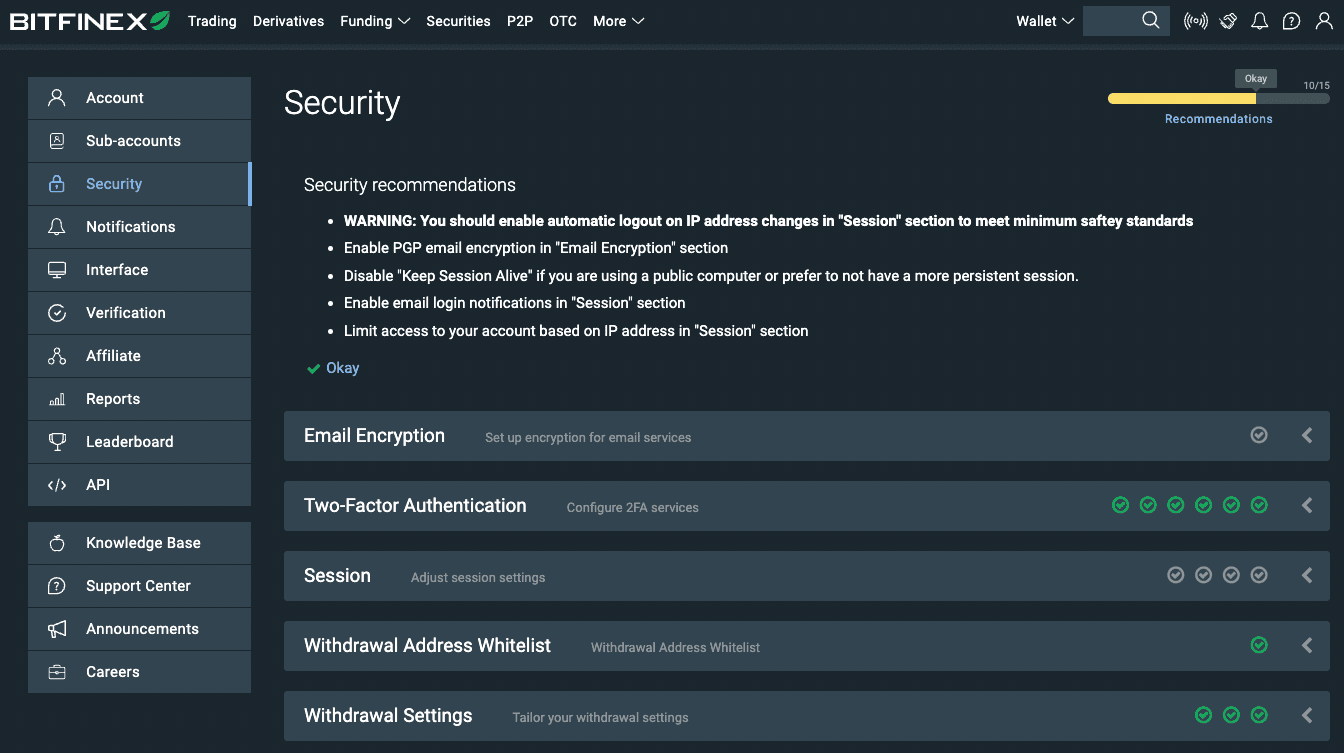Expand the Withdrawal Settings chevron
Viewport: 1344px width, 753px height.
click(1307, 716)
